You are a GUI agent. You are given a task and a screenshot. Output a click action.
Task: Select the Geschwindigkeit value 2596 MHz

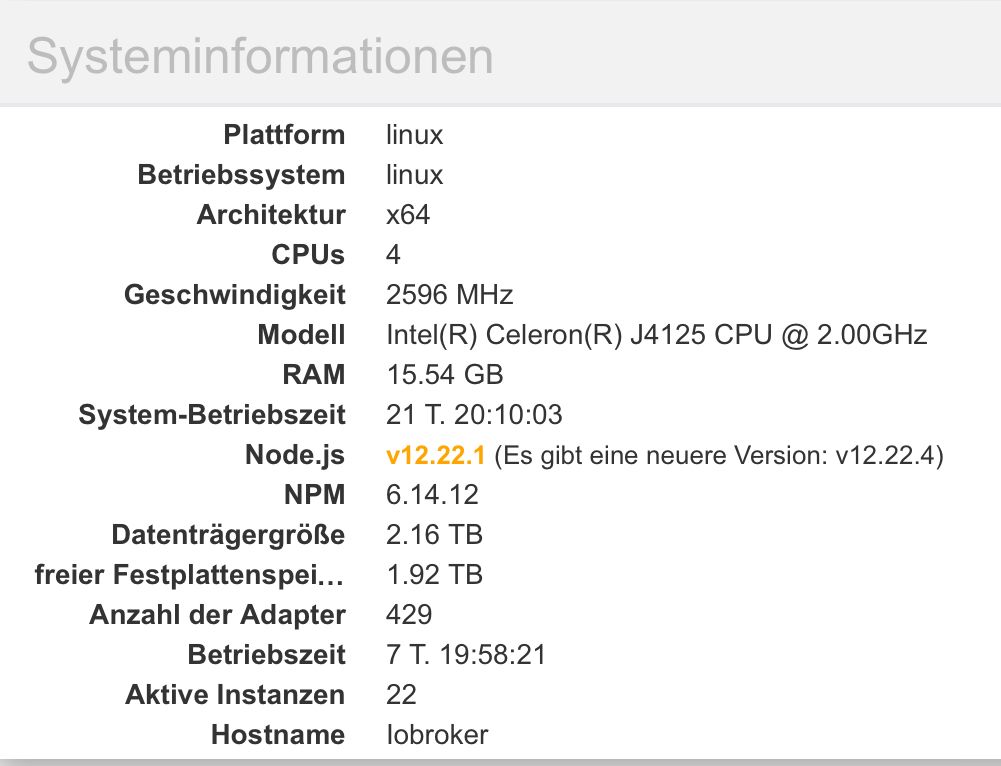coord(449,295)
